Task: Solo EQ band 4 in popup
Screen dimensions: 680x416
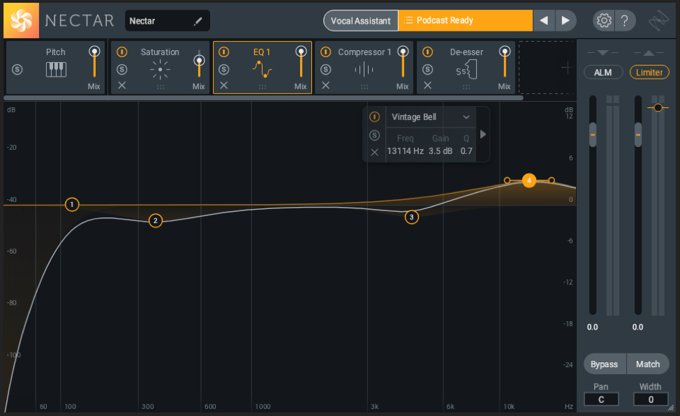Action: 374,135
